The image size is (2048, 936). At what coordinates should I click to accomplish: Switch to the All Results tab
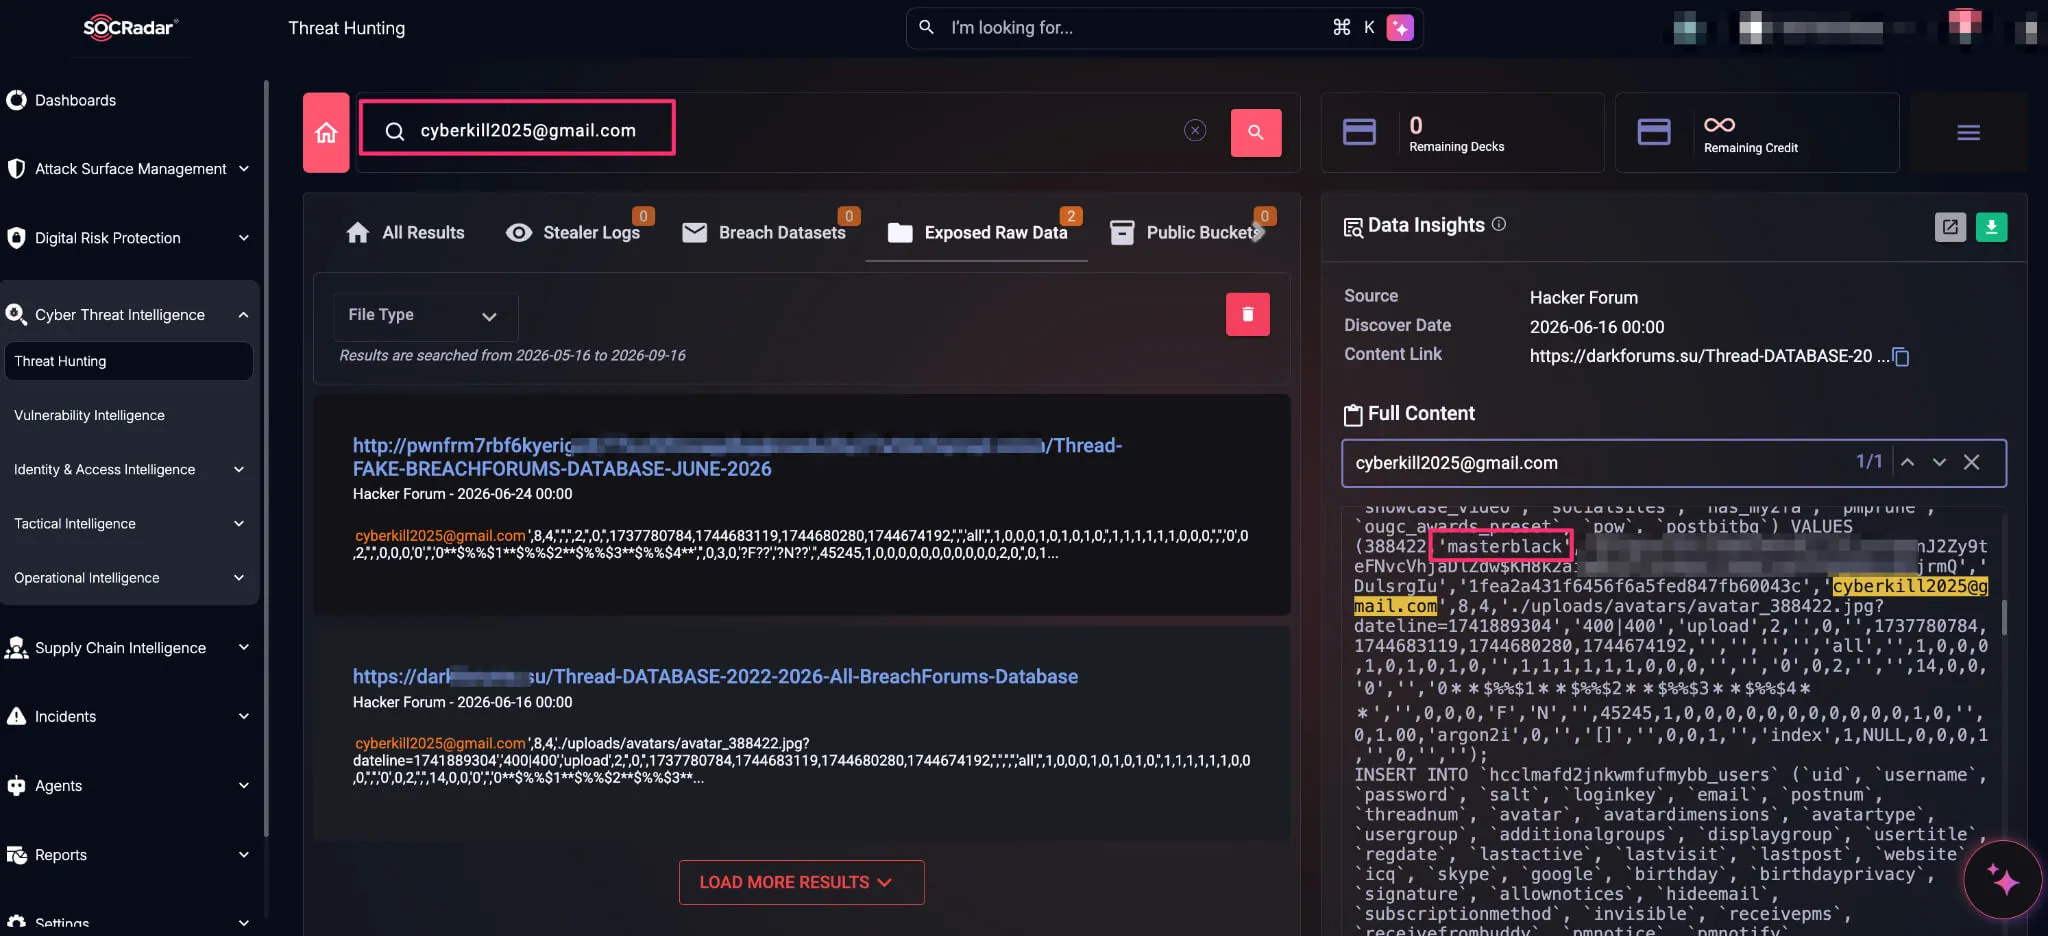[405, 232]
